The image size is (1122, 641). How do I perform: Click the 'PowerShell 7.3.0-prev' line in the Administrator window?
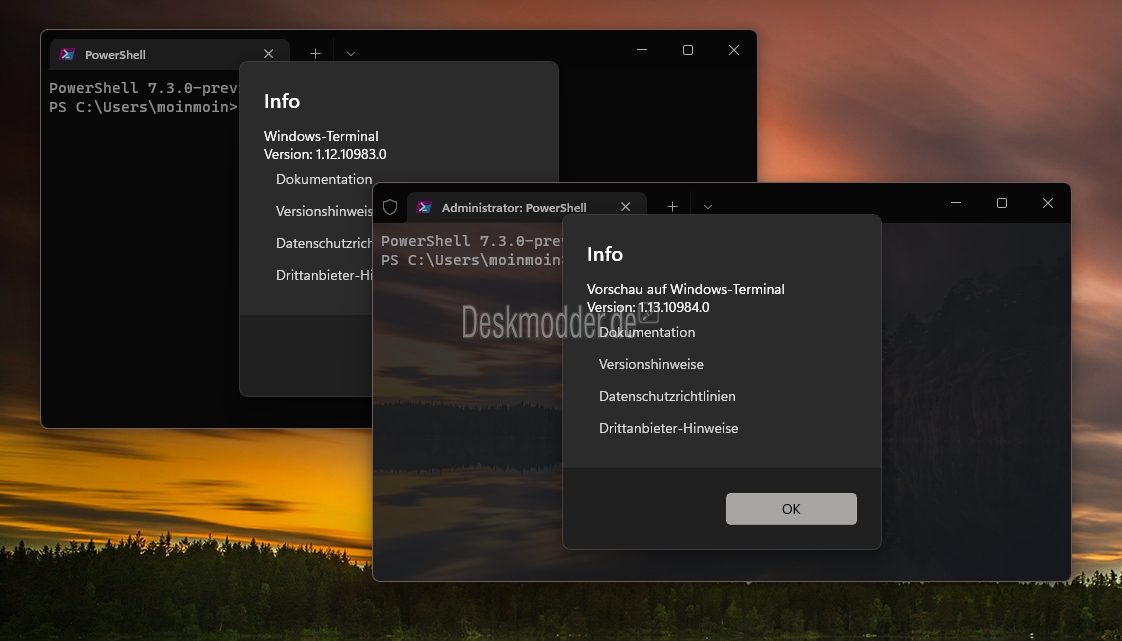point(472,241)
